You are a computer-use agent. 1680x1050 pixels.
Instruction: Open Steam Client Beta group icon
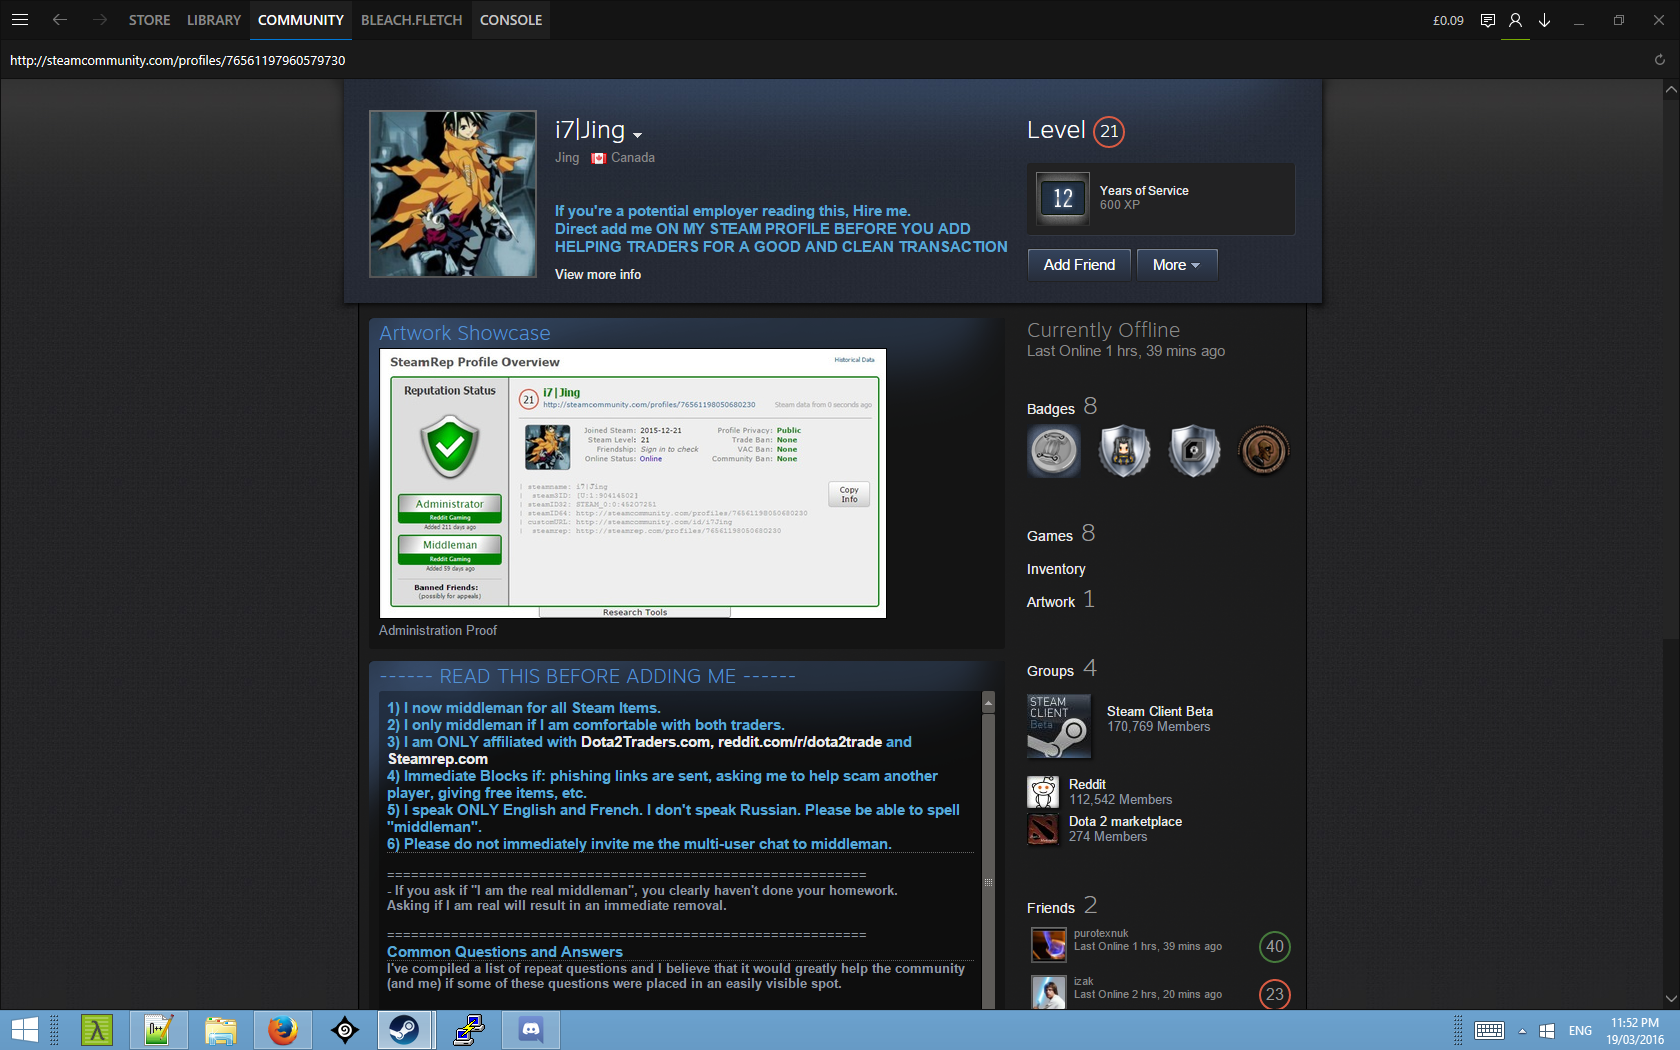(1059, 726)
